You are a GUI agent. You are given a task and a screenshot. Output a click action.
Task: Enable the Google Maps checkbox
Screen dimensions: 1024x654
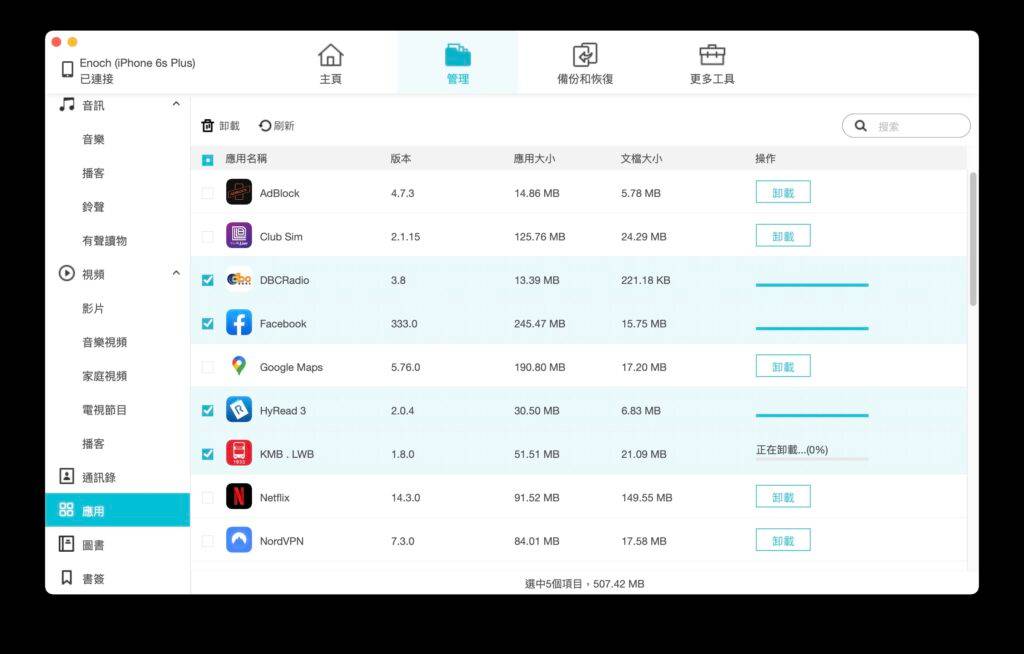tap(207, 366)
